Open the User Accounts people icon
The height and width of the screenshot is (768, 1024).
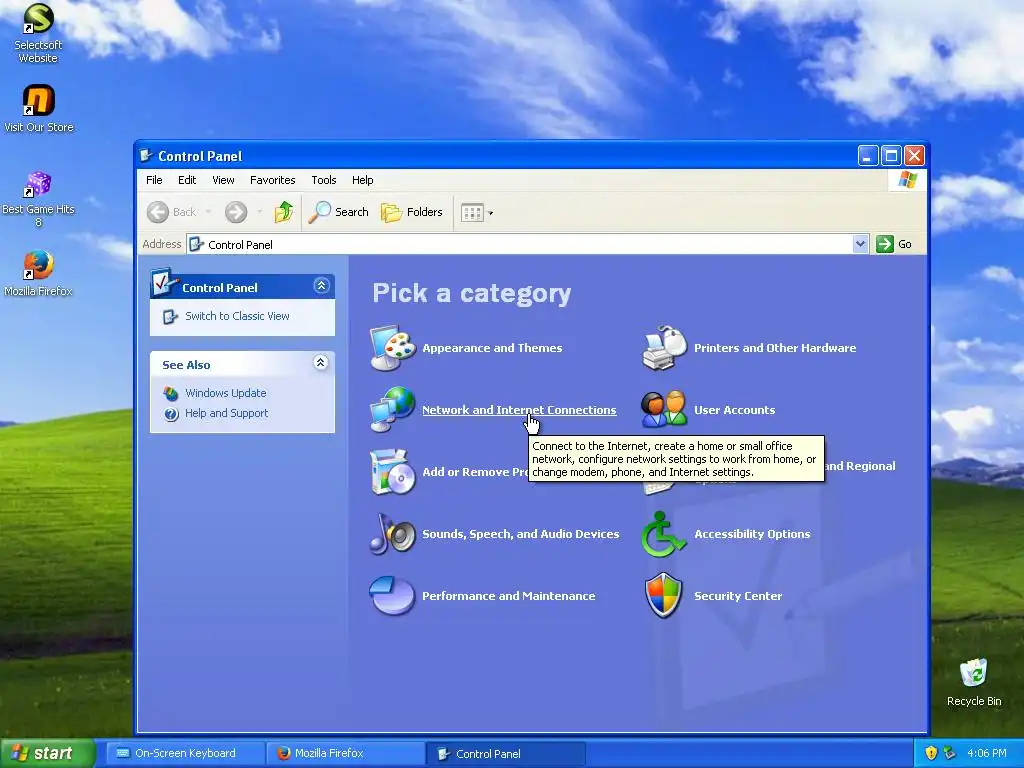(x=664, y=409)
